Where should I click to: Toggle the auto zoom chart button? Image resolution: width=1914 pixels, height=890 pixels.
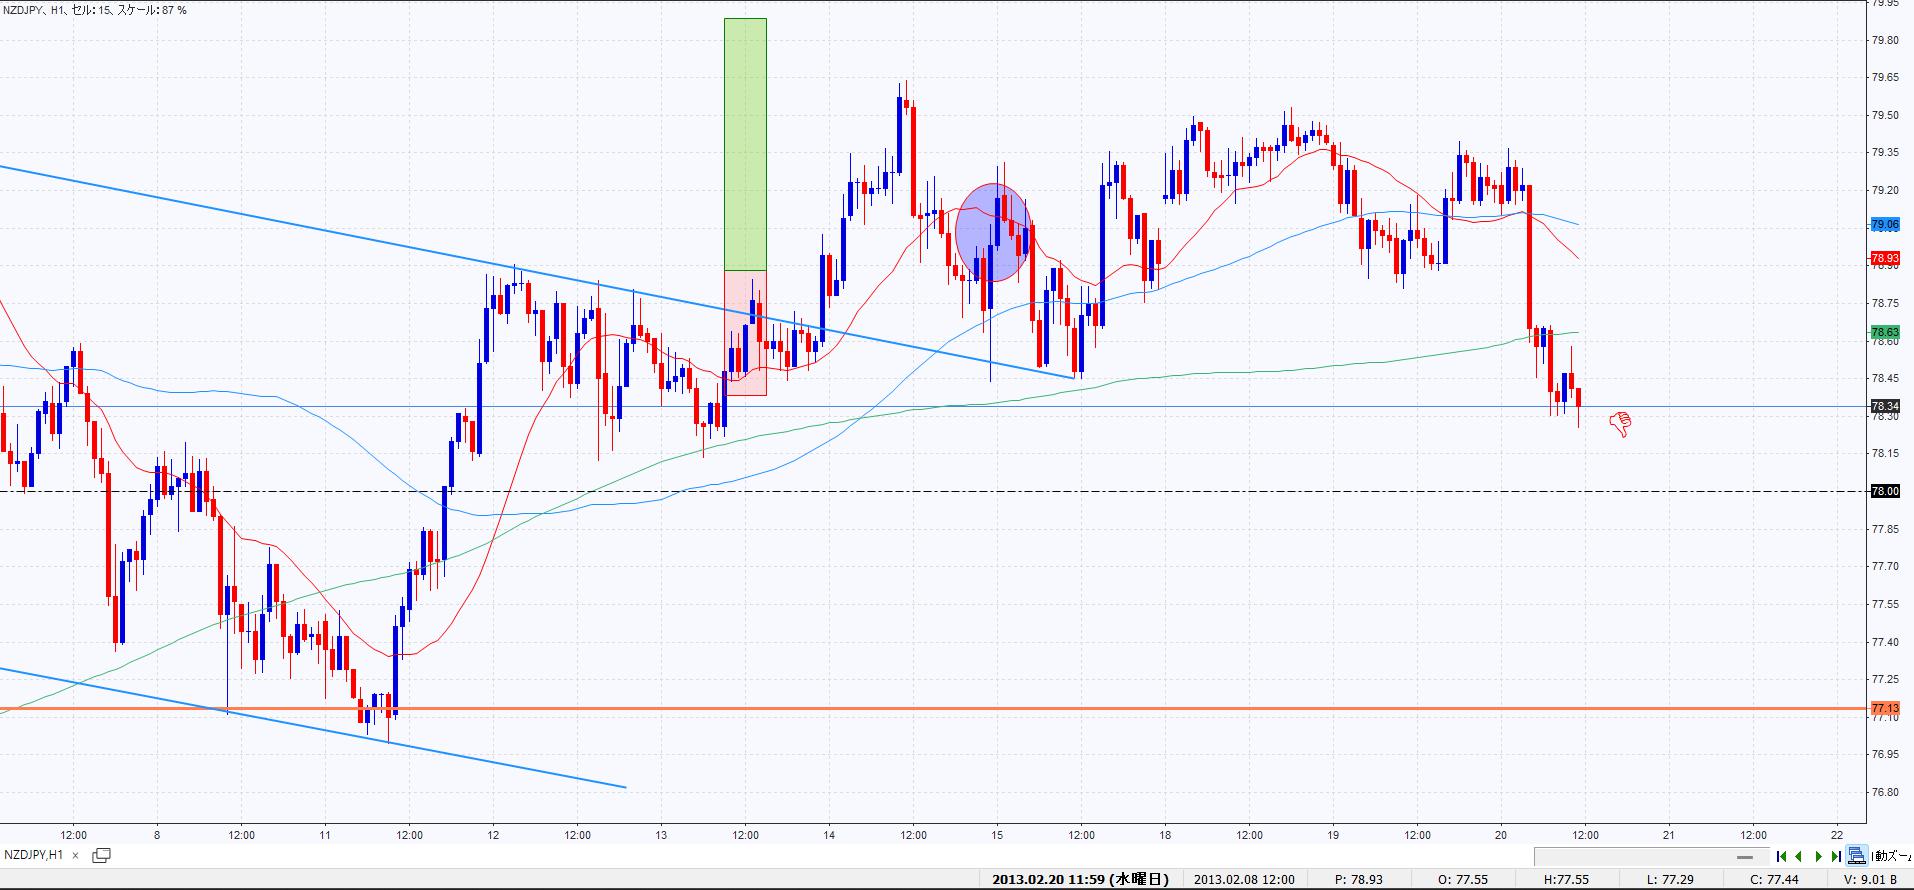tap(1857, 856)
